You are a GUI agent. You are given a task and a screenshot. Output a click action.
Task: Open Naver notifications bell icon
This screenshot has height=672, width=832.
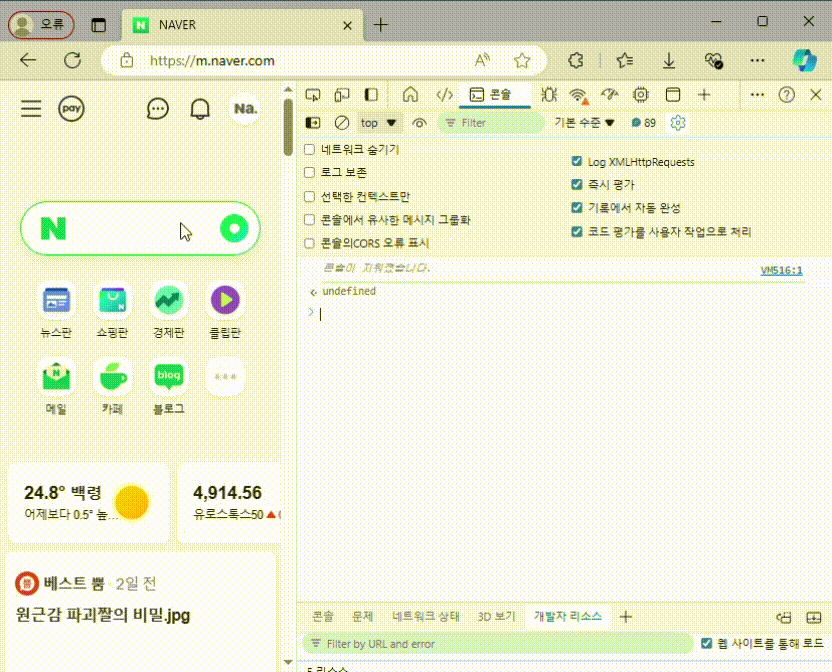200,109
